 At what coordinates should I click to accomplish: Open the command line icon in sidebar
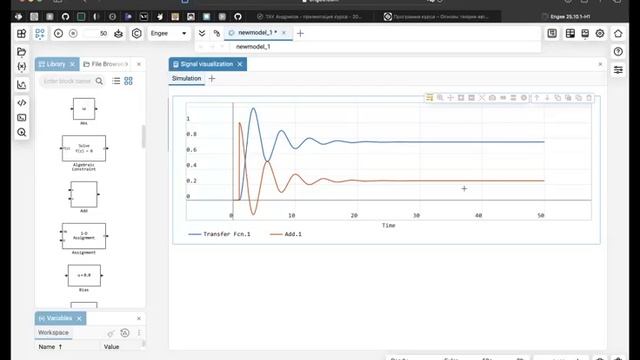point(22,118)
